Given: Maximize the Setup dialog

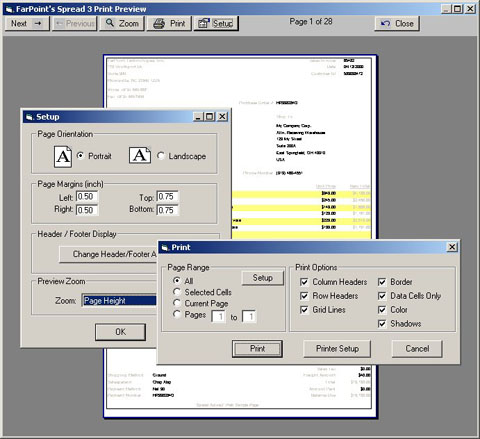Looking at the screenshot, I should (209, 117).
